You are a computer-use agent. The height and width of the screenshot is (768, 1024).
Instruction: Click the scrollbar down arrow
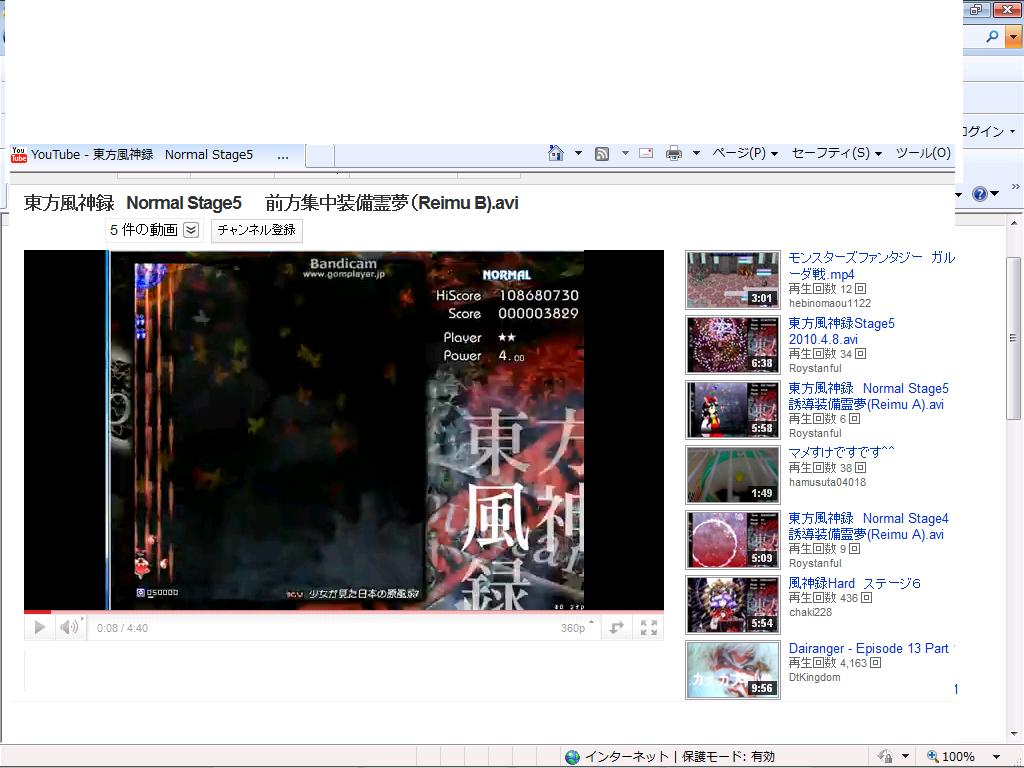(1014, 734)
